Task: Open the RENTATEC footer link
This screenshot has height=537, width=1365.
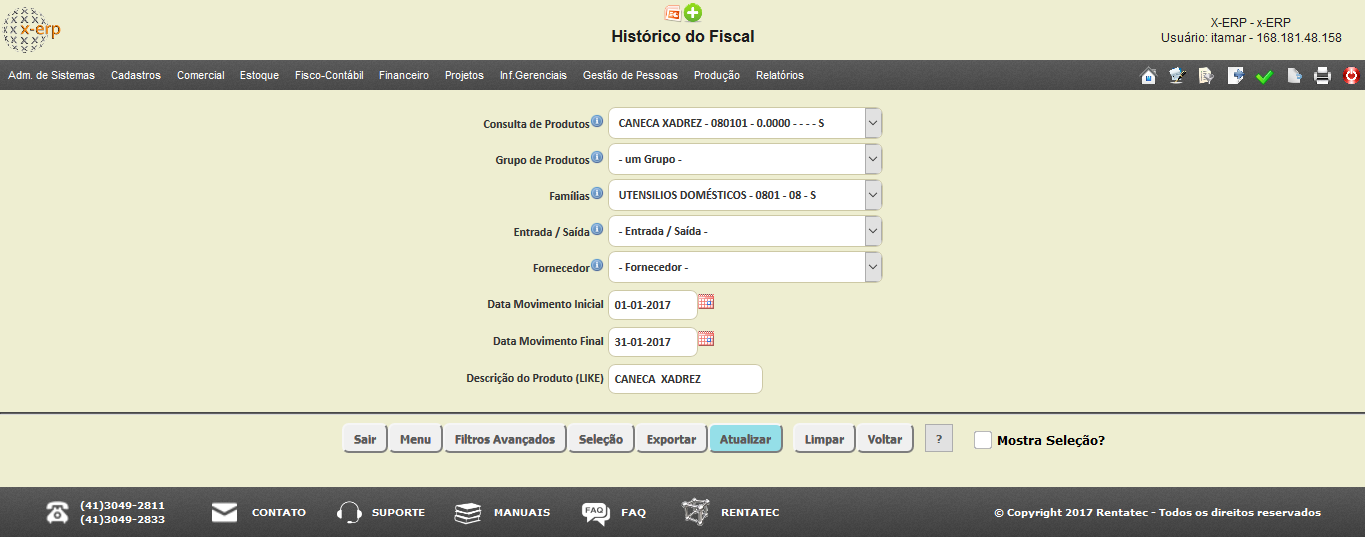Action: pos(750,513)
